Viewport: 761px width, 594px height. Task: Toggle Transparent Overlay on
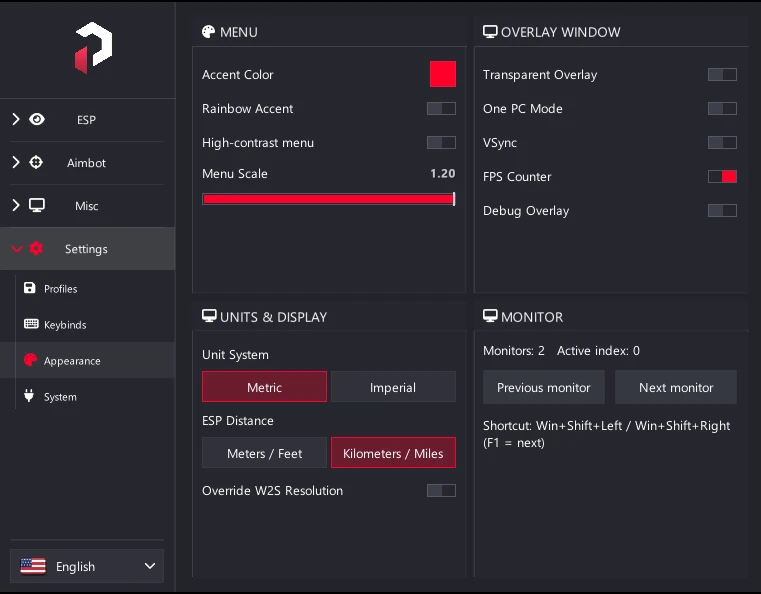pos(722,75)
